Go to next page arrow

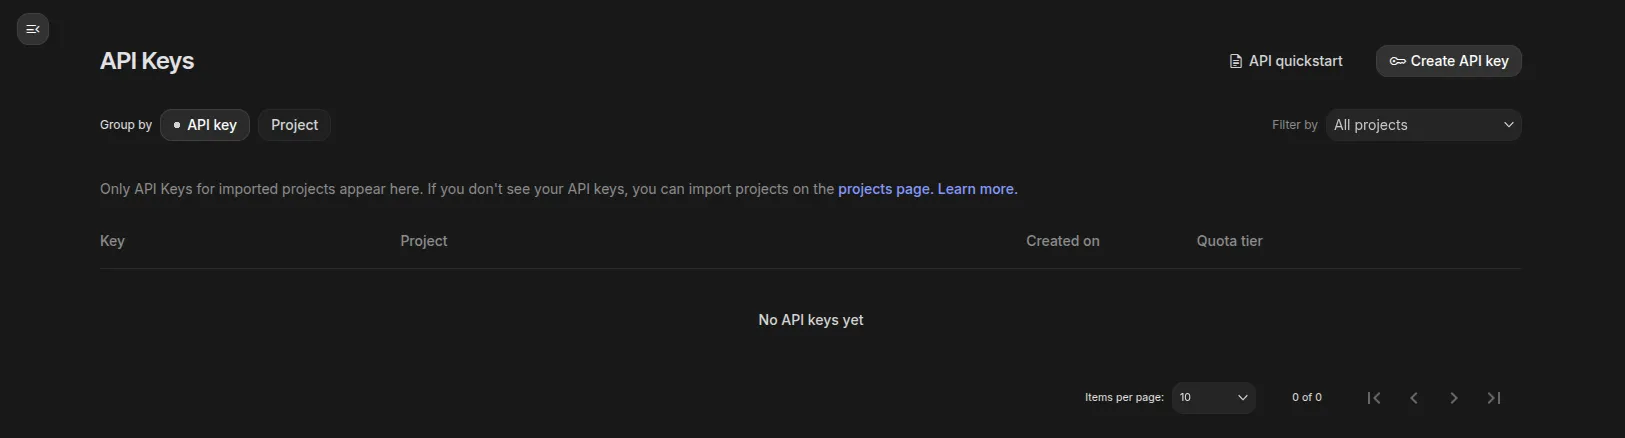[x=1454, y=398]
